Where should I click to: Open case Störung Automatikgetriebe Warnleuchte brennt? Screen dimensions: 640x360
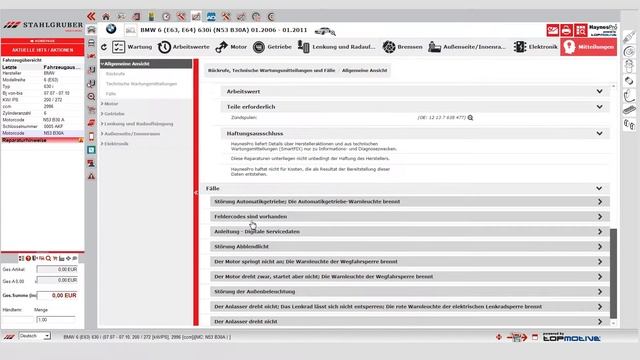[410, 202]
